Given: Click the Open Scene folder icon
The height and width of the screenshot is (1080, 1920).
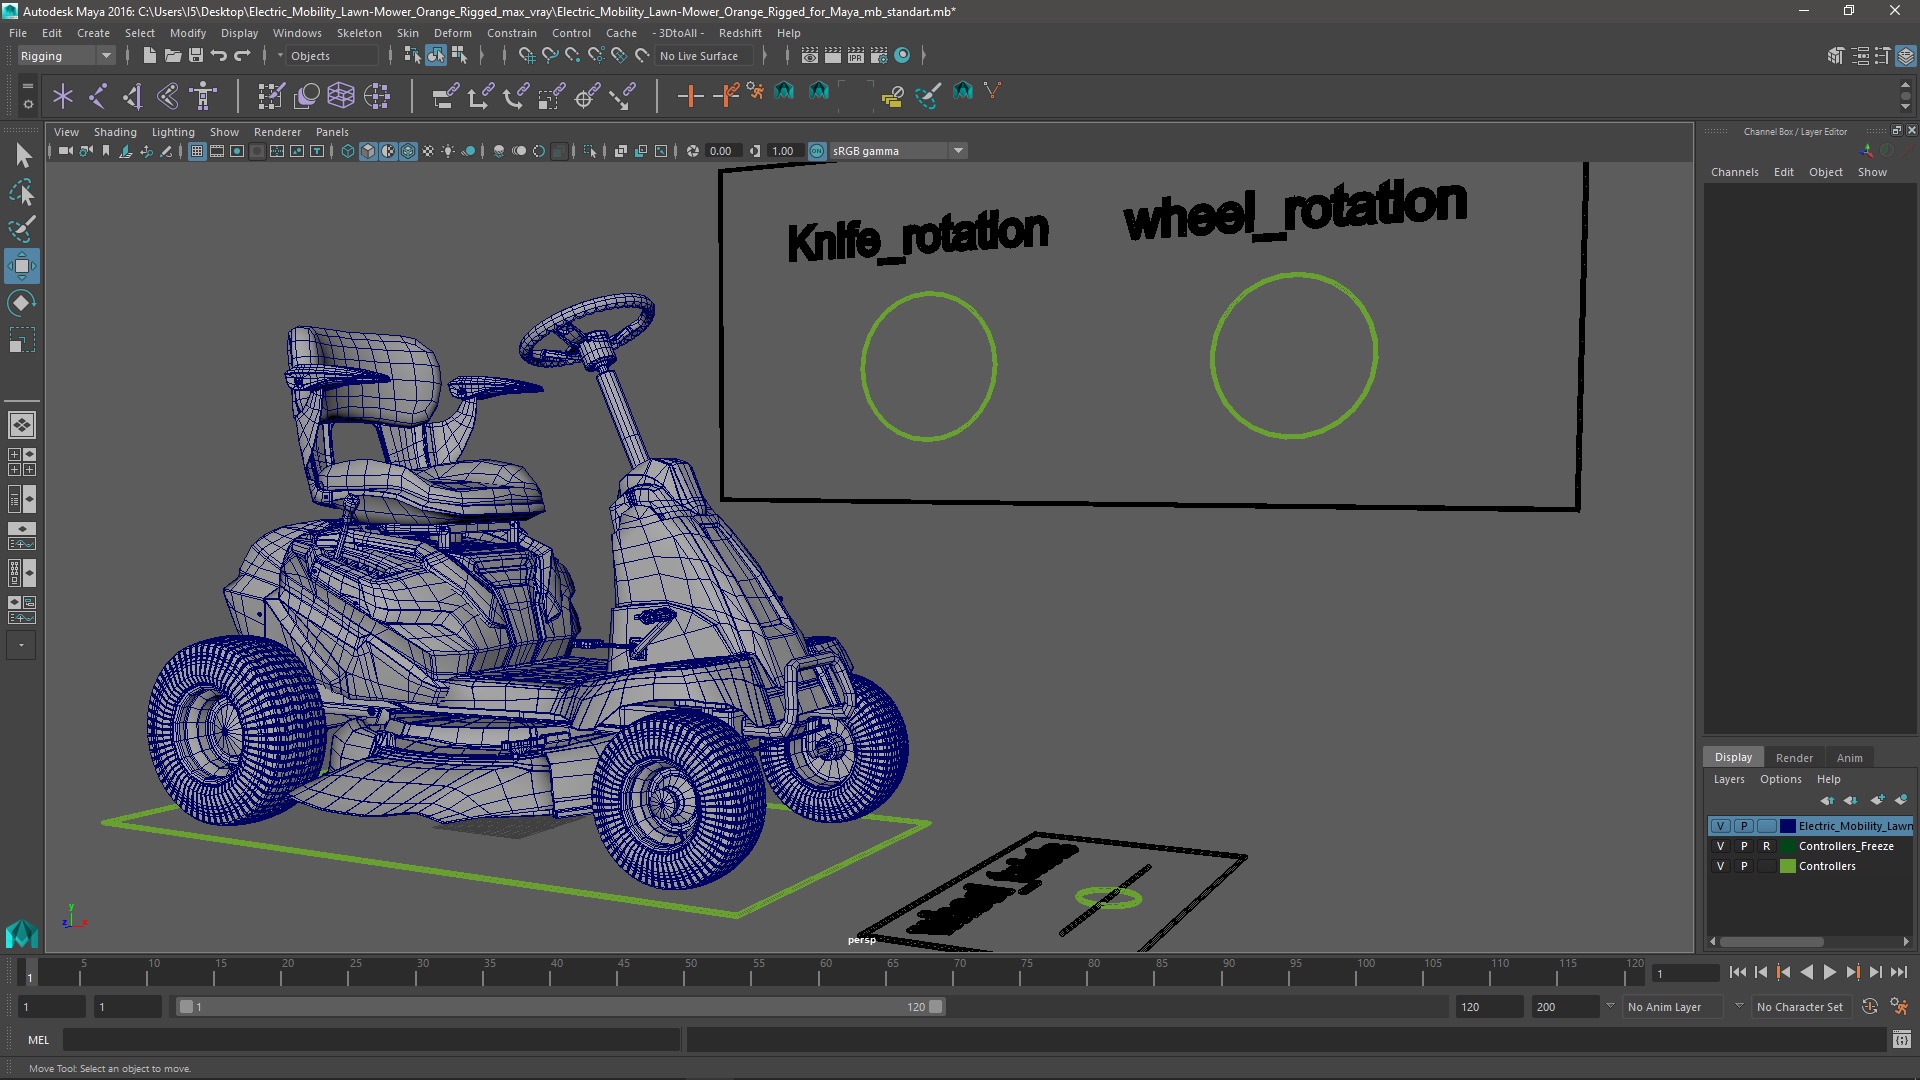Looking at the screenshot, I should click(172, 56).
